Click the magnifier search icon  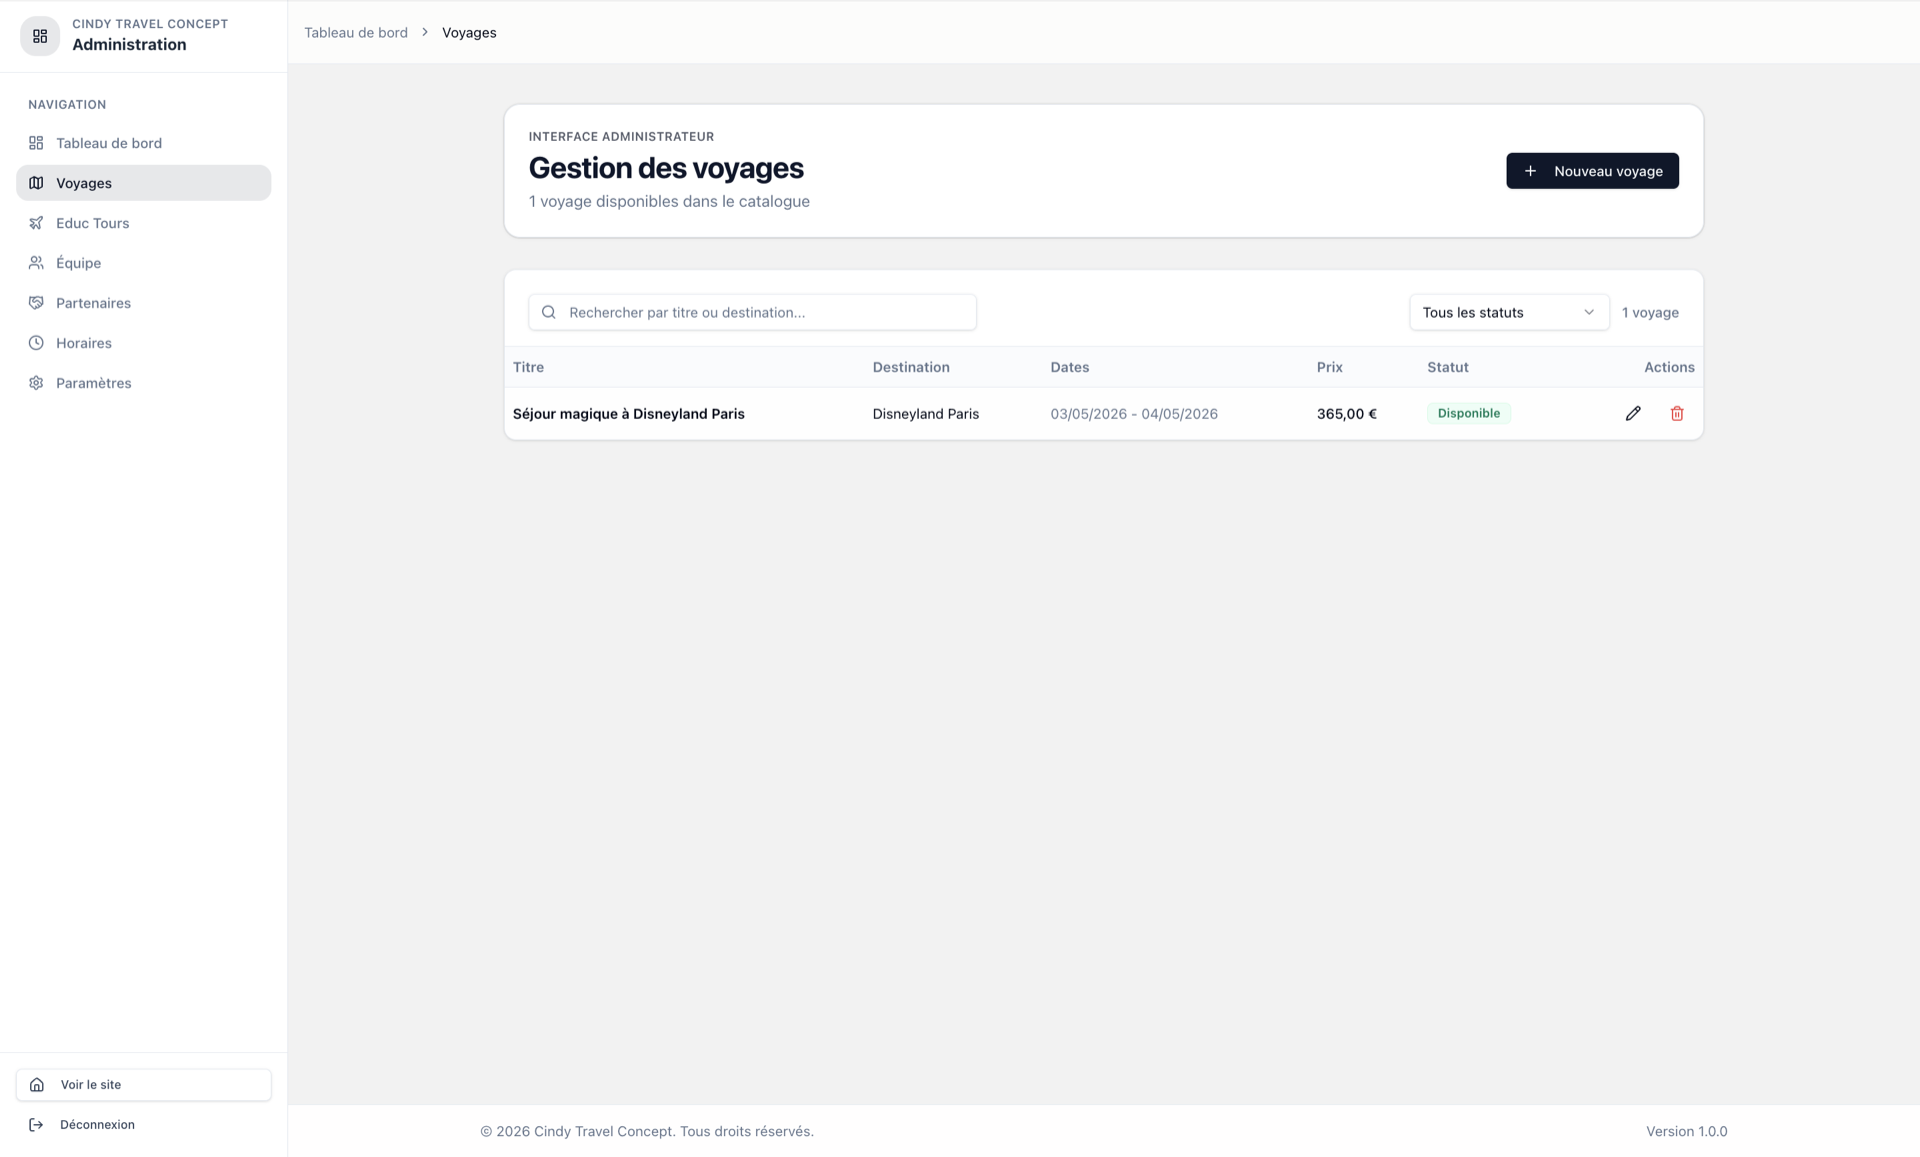548,312
